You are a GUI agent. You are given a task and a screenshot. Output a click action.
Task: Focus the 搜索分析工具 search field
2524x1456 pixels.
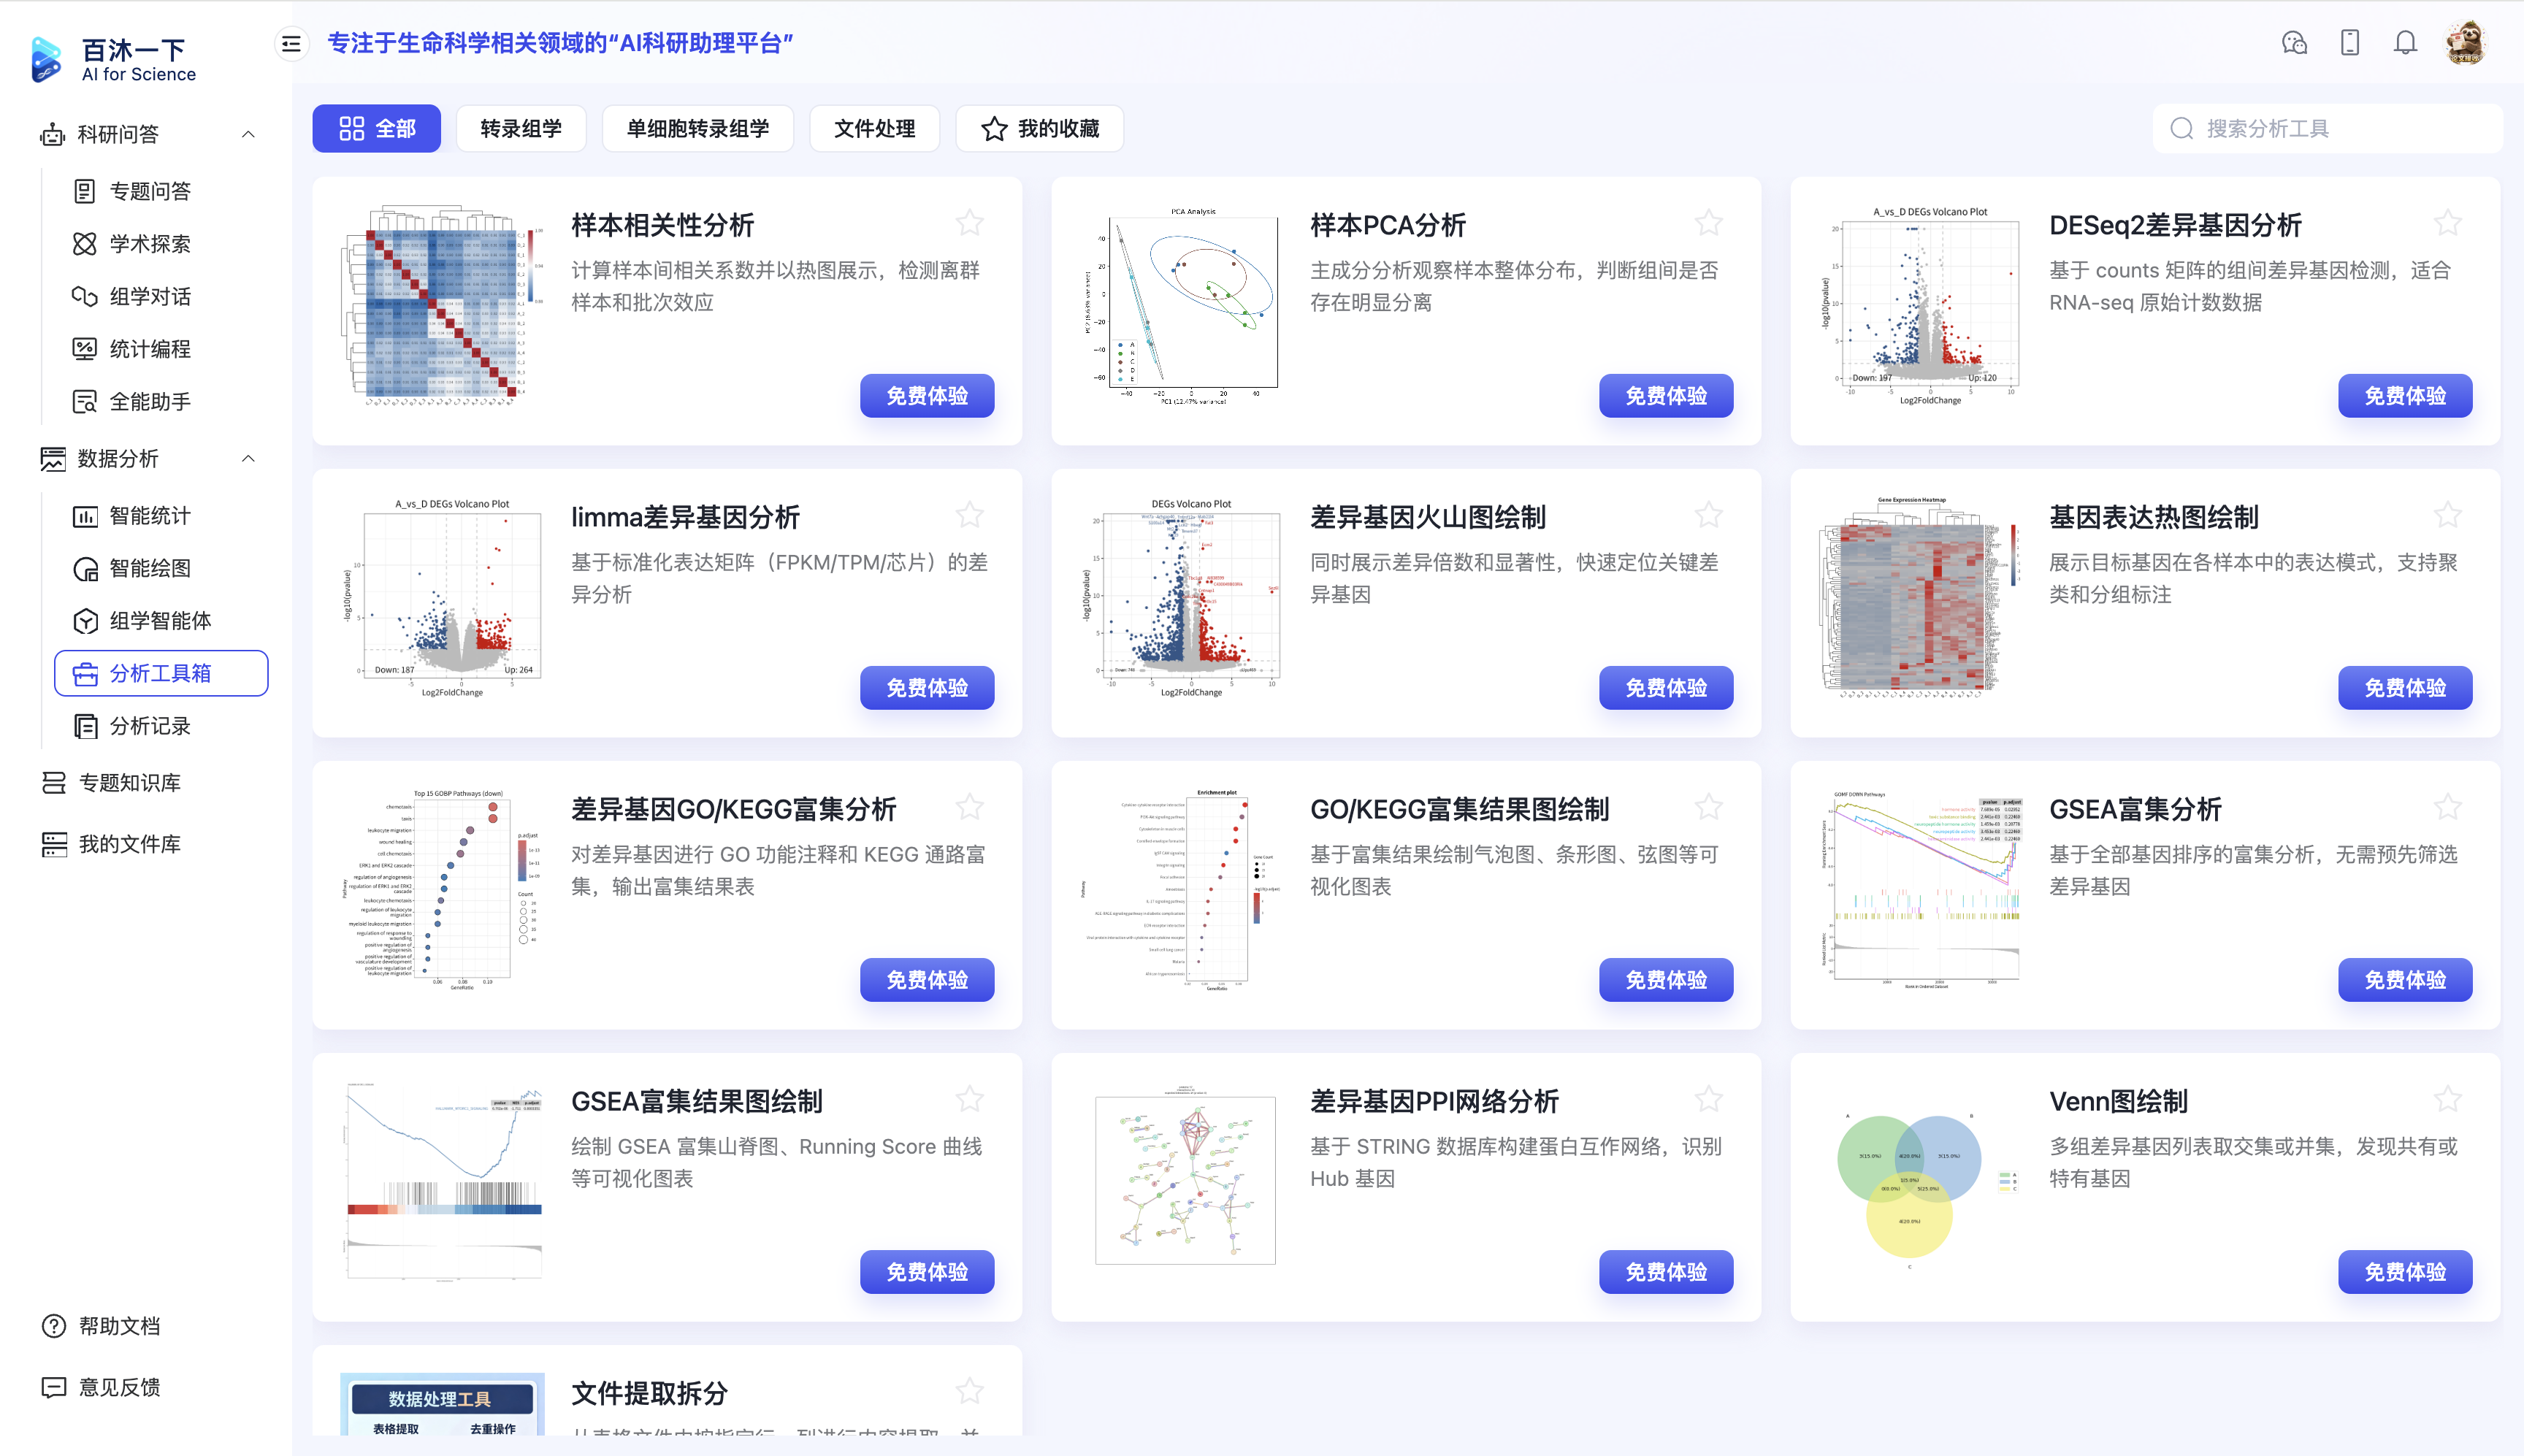click(x=2328, y=129)
